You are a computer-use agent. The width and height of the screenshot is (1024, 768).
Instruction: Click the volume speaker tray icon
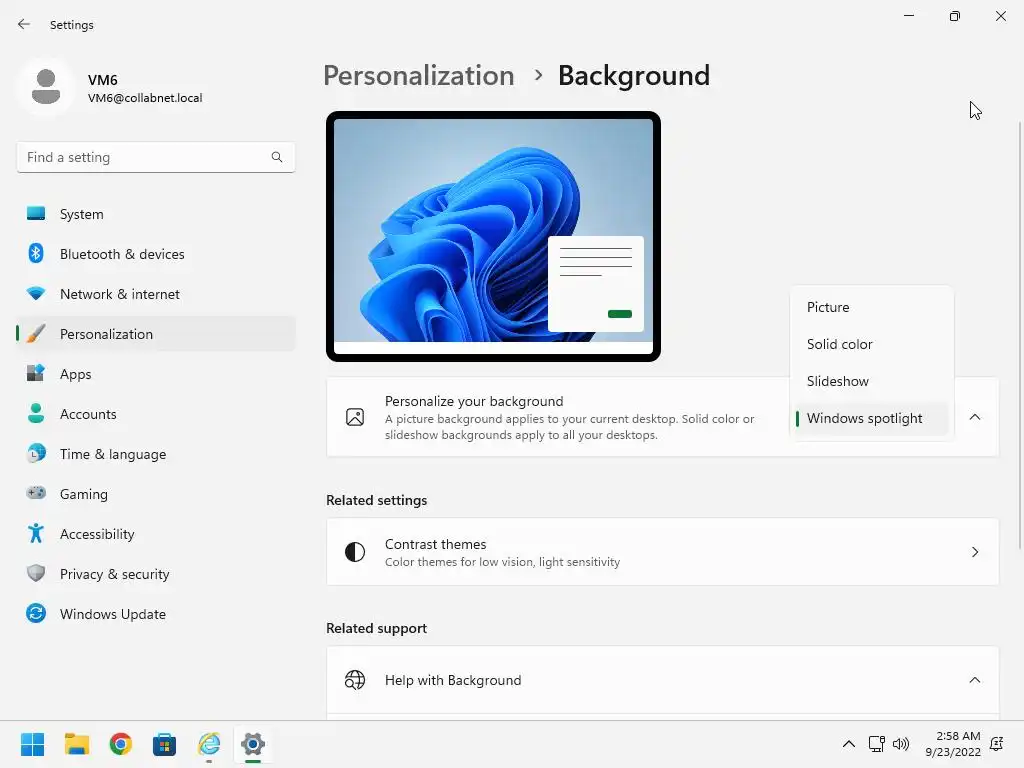pyautogui.click(x=901, y=744)
